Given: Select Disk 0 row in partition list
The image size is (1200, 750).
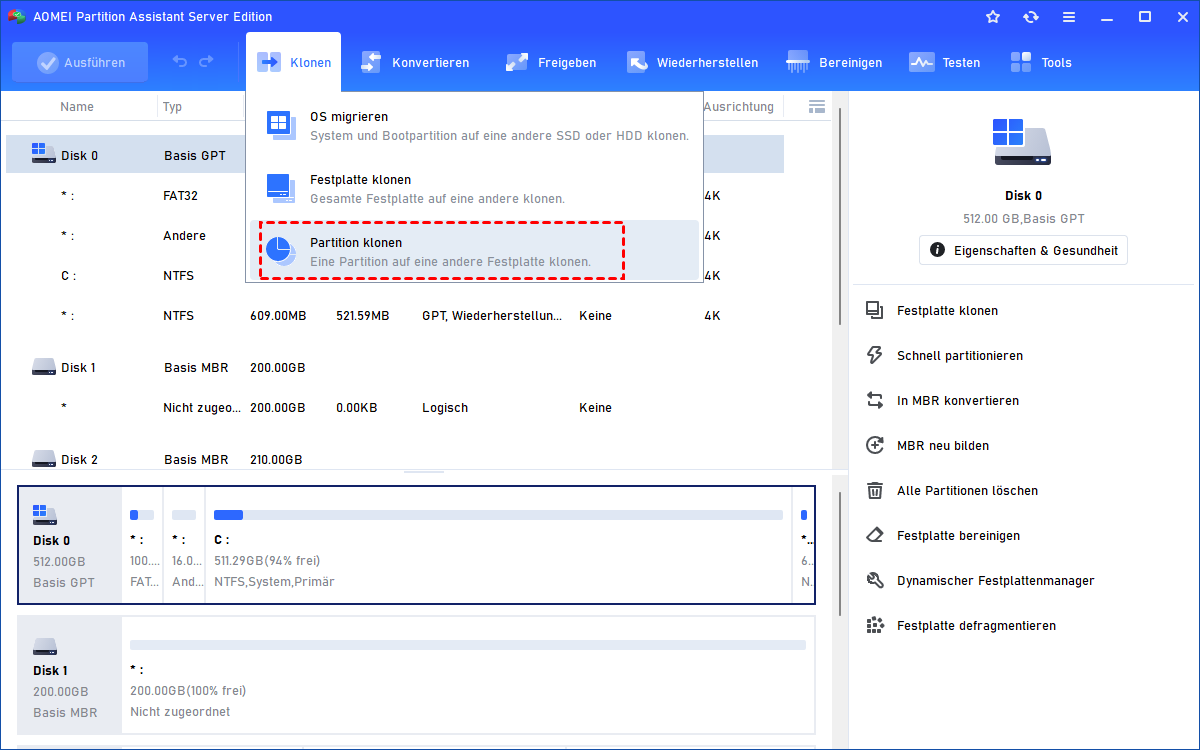Looking at the screenshot, I should tap(395, 155).
